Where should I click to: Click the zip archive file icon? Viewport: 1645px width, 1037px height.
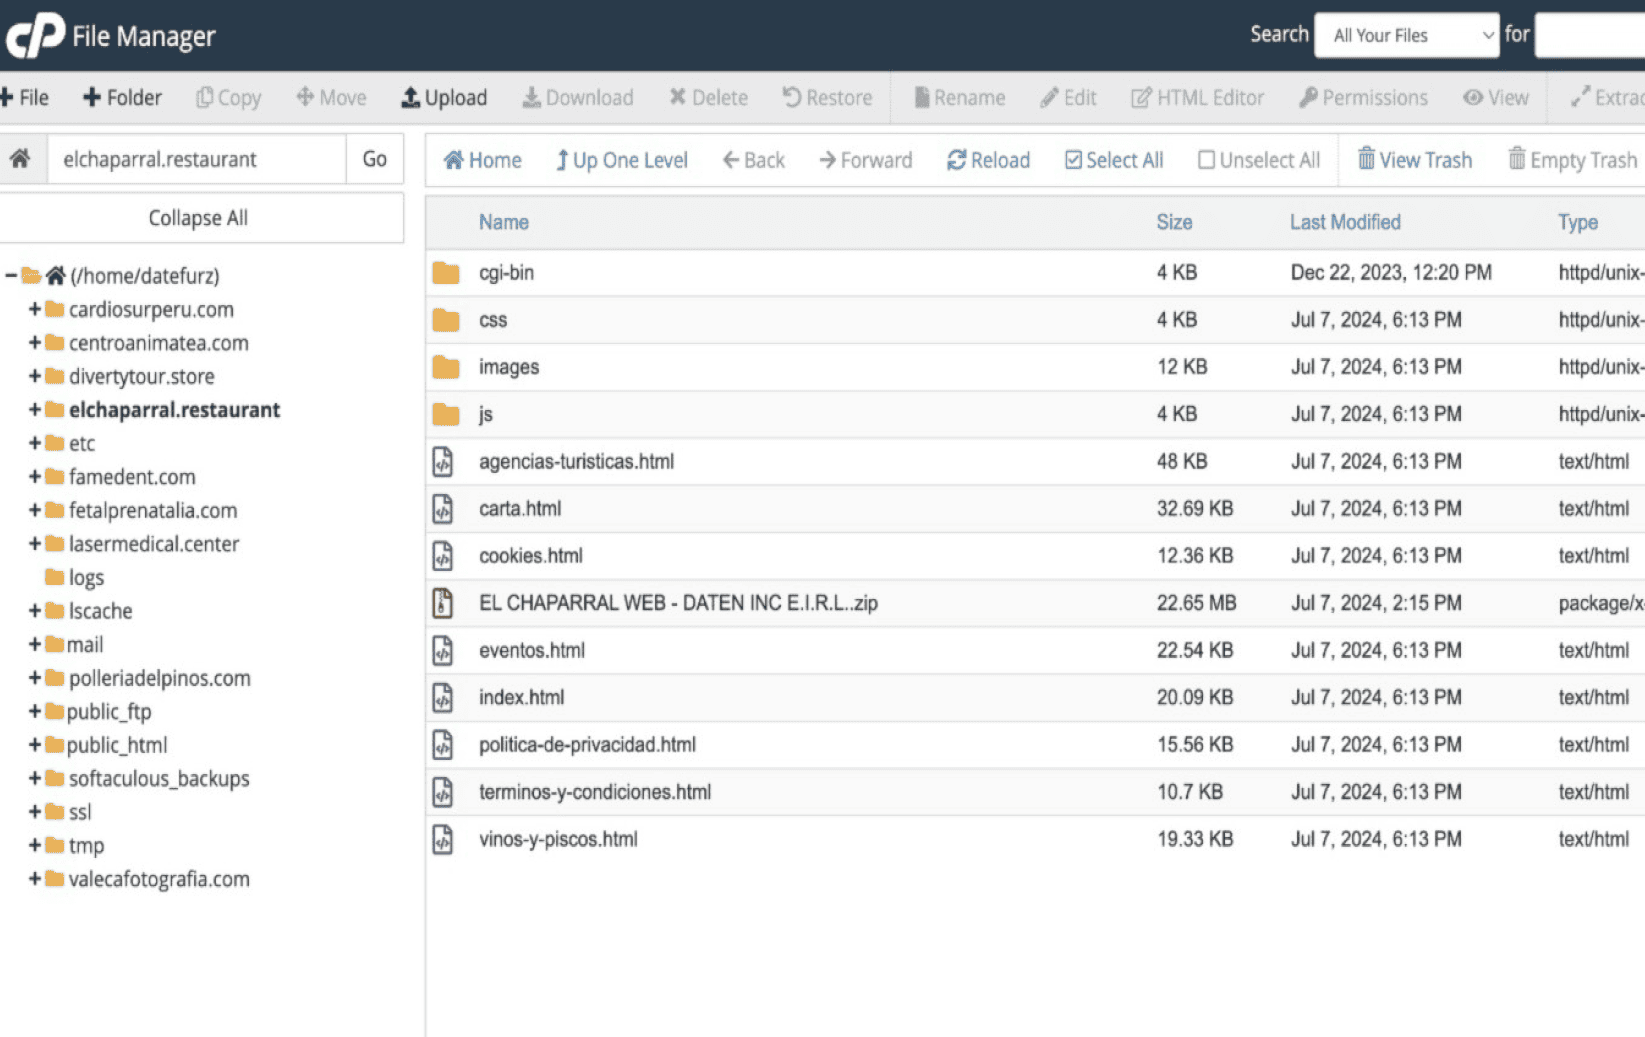coord(442,603)
